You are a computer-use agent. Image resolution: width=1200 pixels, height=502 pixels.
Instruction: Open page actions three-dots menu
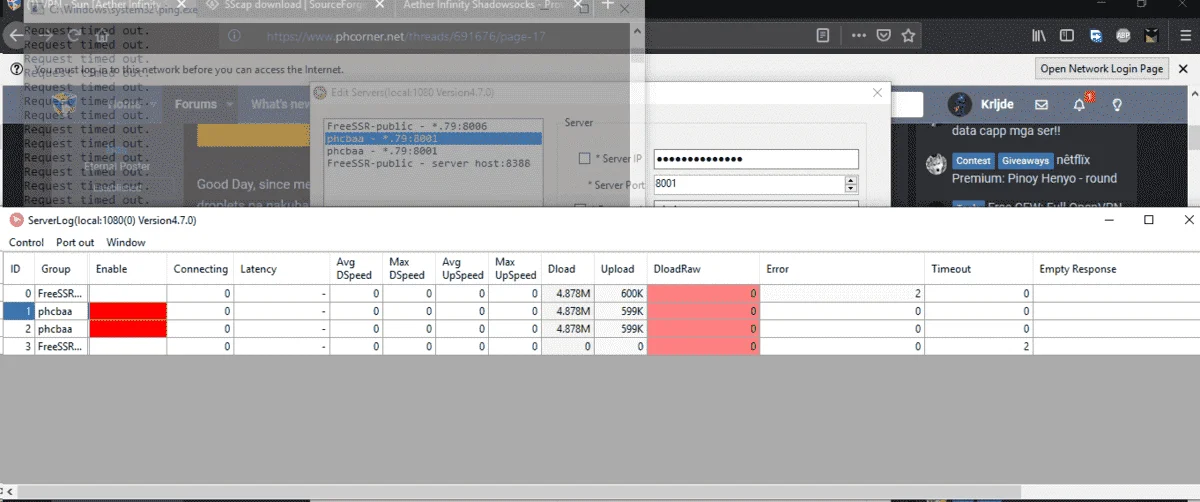coord(859,36)
